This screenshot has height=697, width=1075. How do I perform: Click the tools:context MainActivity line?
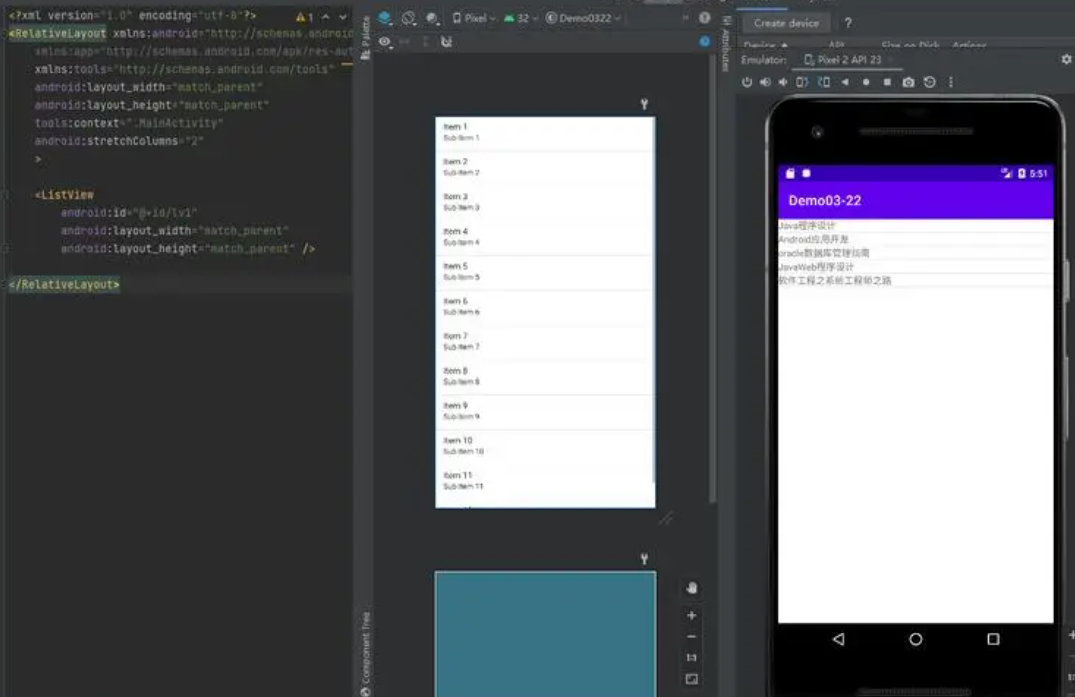tap(129, 123)
